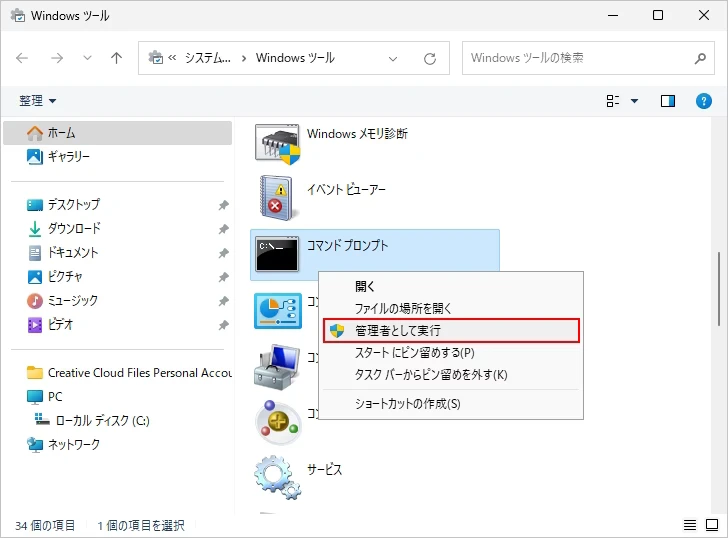Open the recent locations chevron
The image size is (728, 538).
coord(87,58)
